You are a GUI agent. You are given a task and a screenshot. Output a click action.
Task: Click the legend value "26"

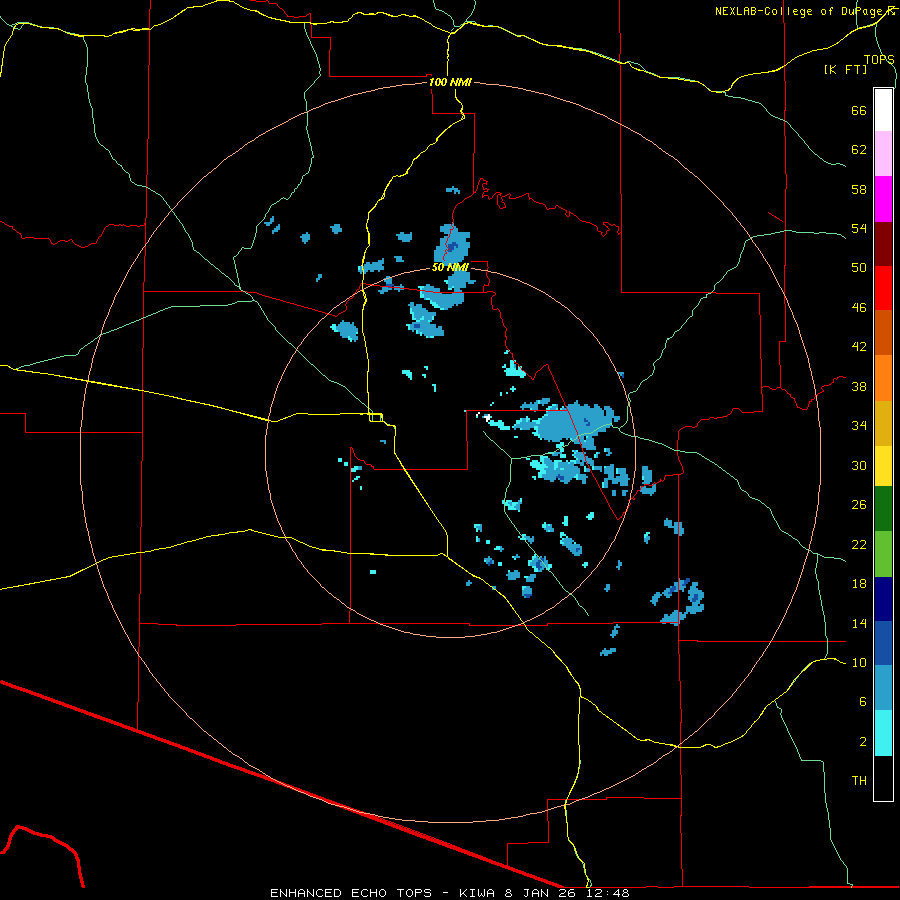coord(859,505)
